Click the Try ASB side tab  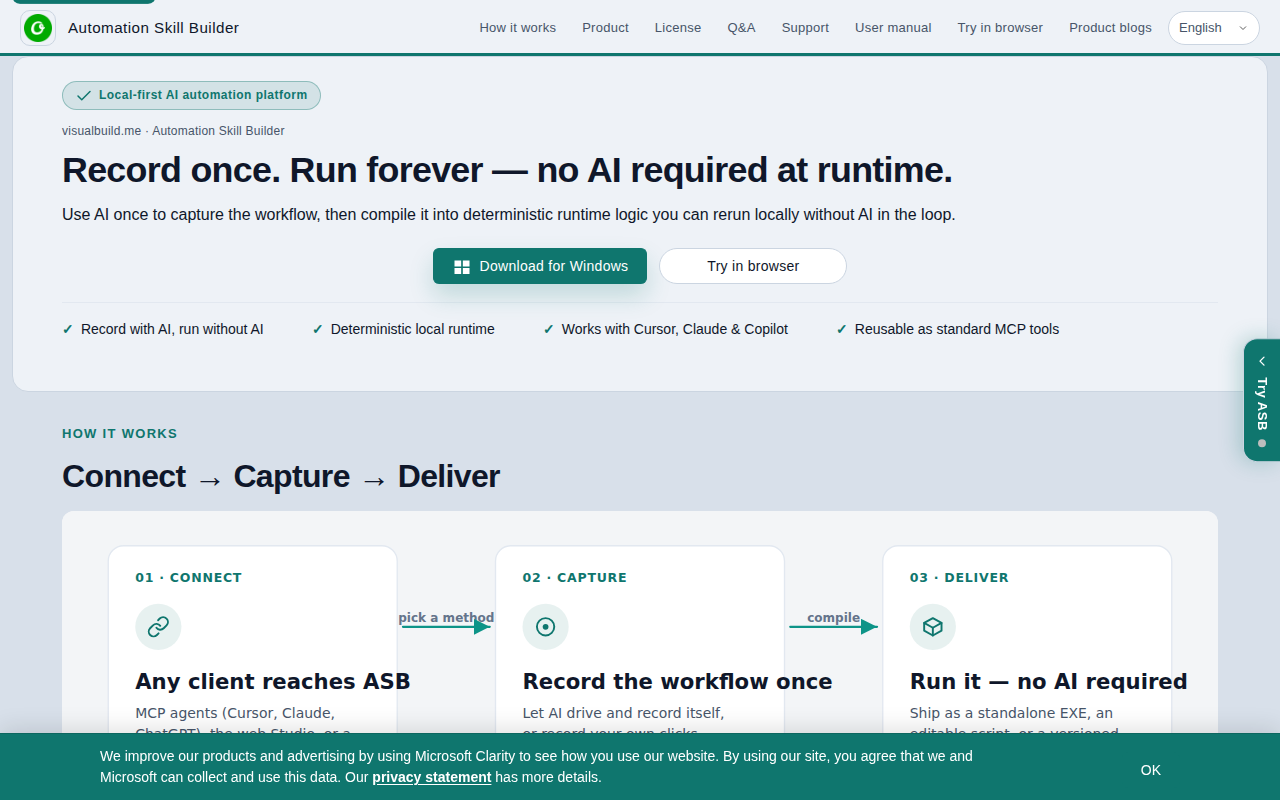1262,400
